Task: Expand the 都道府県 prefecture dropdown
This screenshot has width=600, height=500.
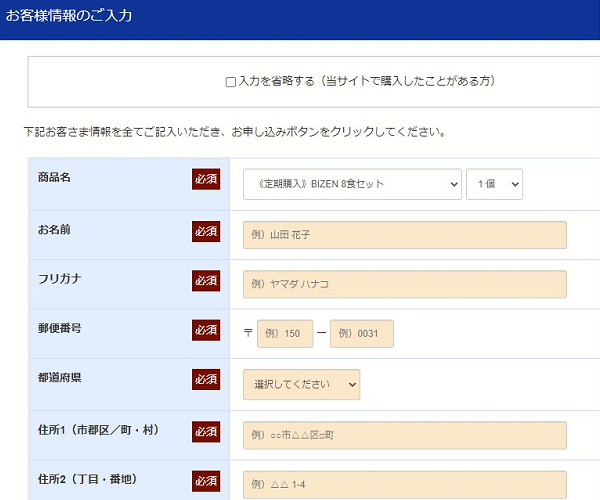Action: click(x=301, y=384)
